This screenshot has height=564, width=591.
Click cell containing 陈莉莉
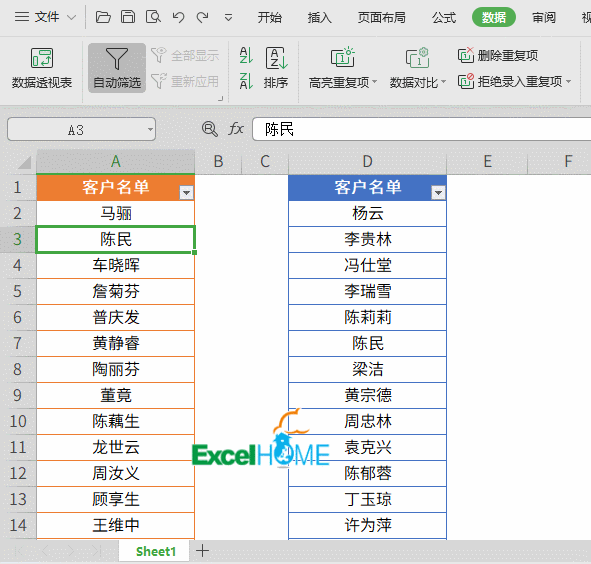pos(367,317)
